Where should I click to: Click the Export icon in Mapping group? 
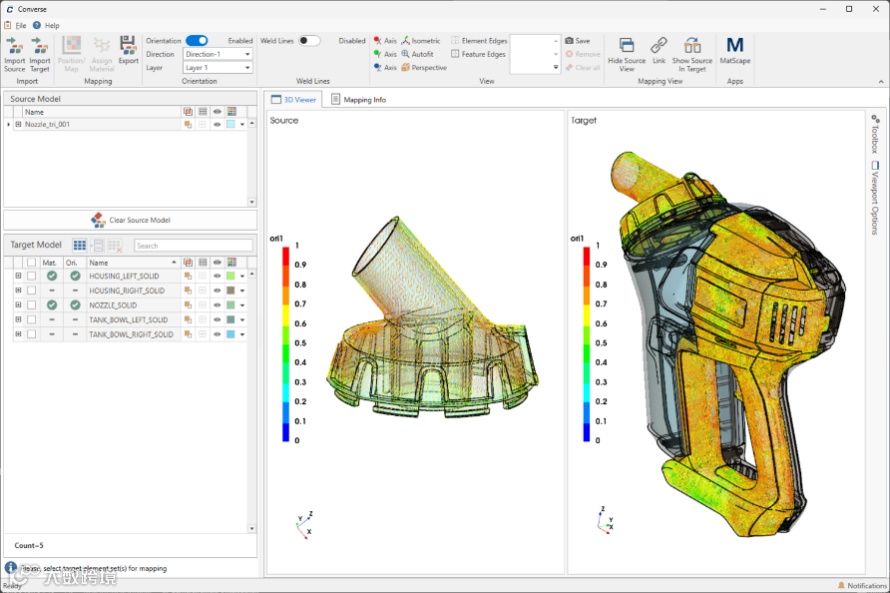(128, 45)
